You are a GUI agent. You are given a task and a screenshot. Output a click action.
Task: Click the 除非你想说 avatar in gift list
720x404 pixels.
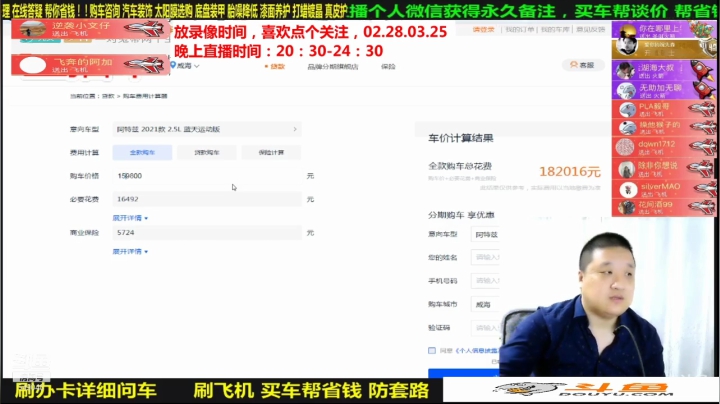[x=626, y=169]
